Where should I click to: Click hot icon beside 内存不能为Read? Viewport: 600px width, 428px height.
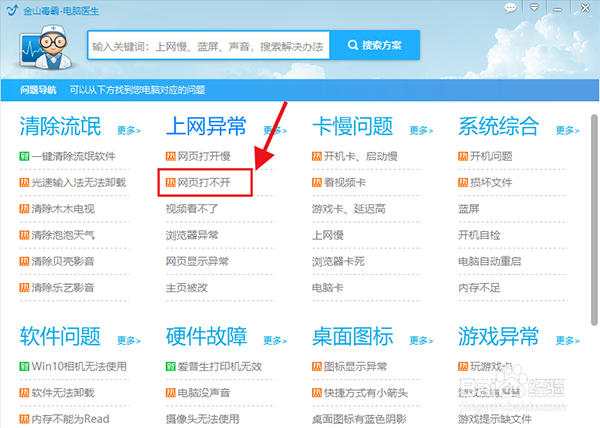point(24,419)
